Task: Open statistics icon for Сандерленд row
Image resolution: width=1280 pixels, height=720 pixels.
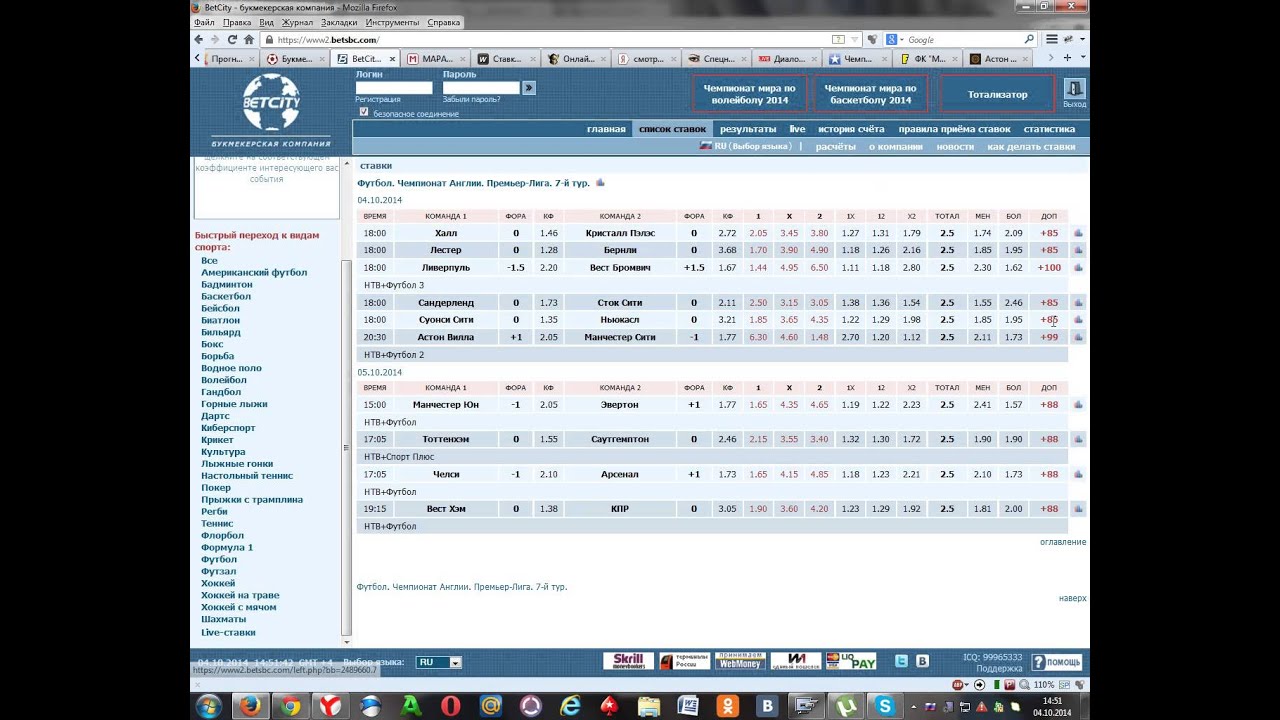Action: 1078,302
